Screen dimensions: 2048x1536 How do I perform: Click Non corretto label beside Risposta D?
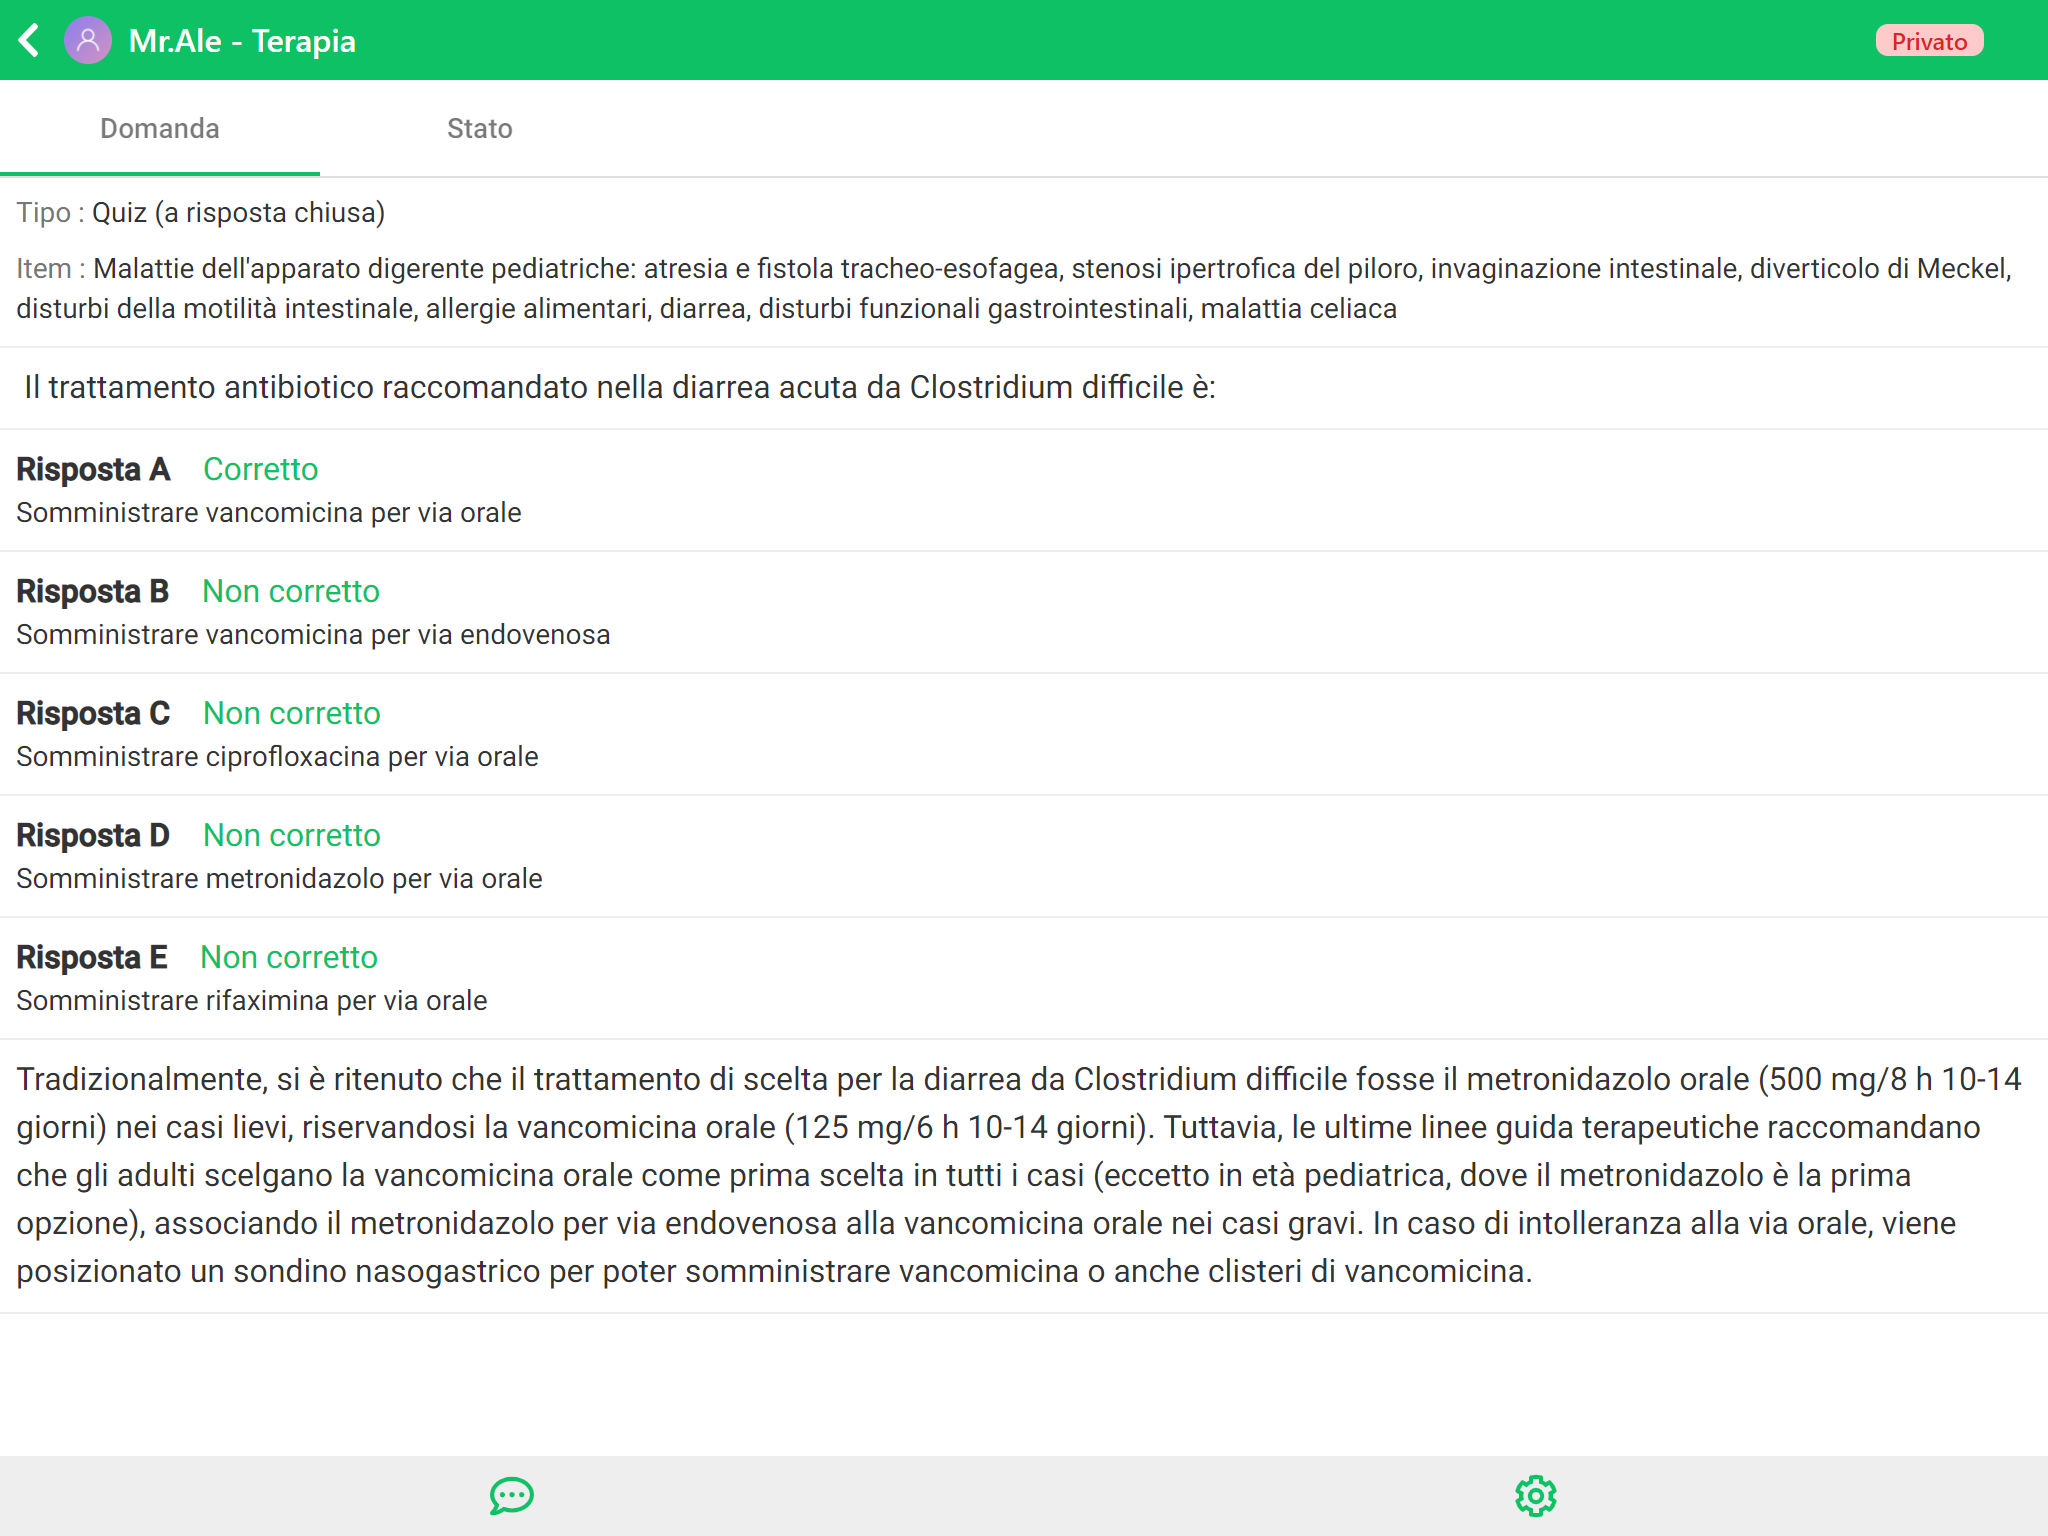pyautogui.click(x=292, y=835)
